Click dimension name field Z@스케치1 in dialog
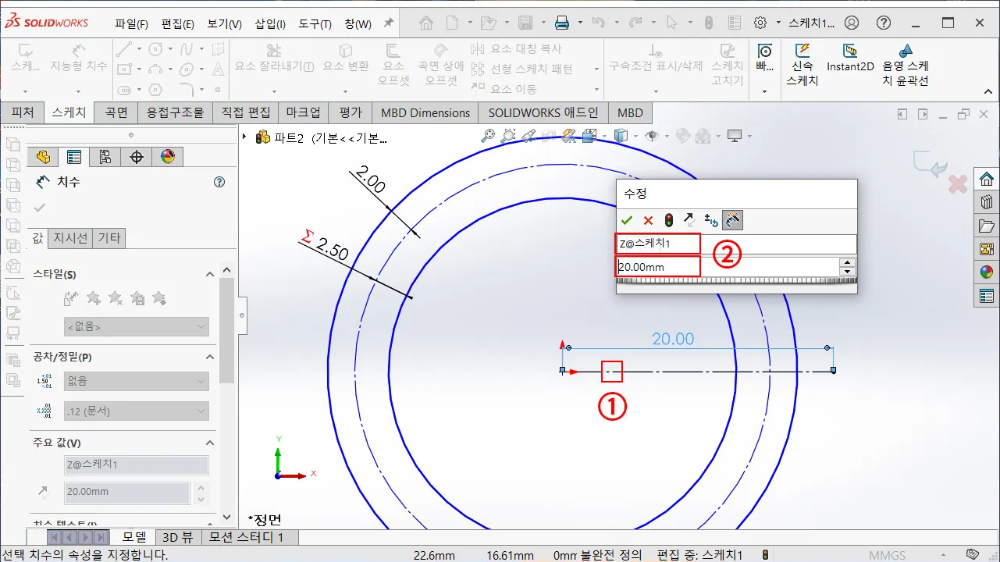 736,244
